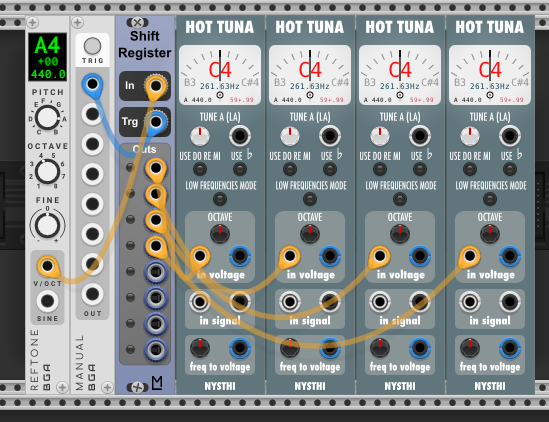Toggle USE DO RE MI on third Hot Tuna

[380, 170]
